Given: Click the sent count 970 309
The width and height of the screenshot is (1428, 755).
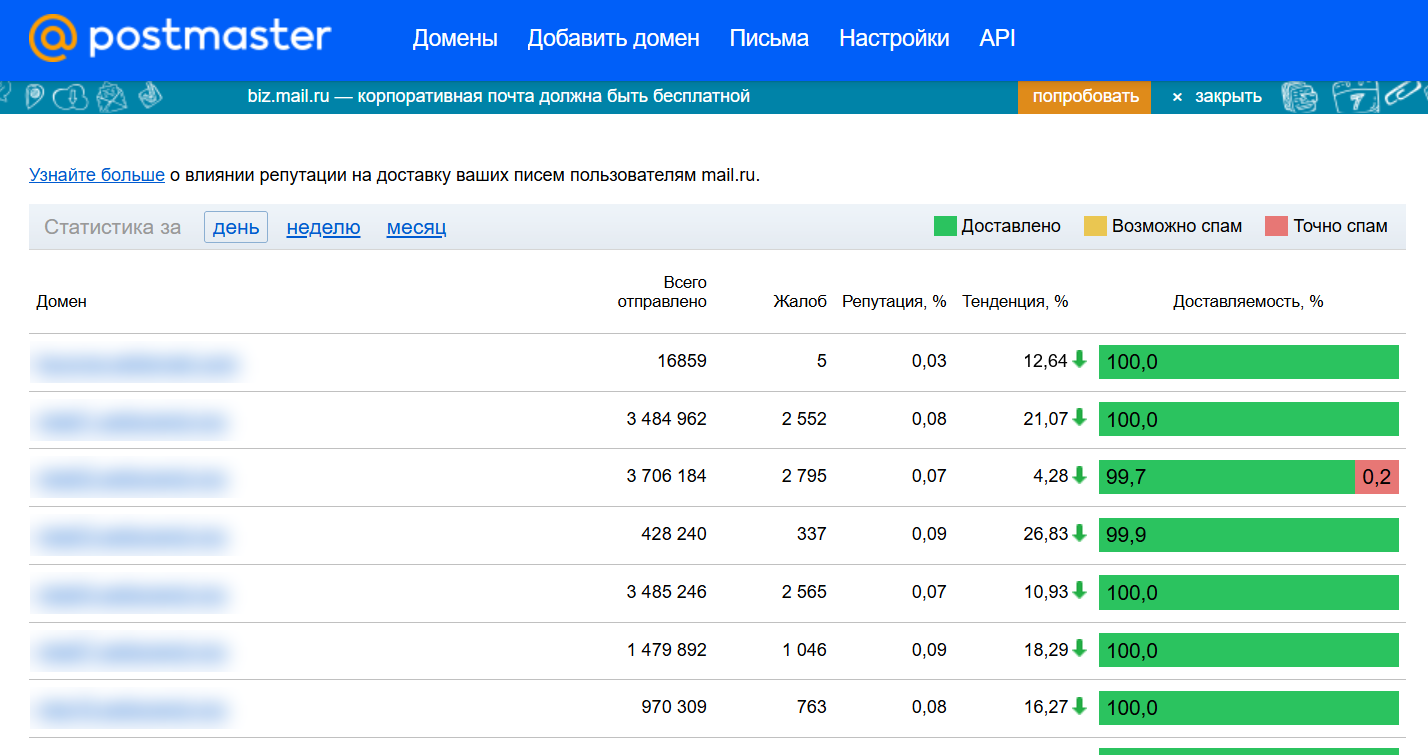Looking at the screenshot, I should 674,707.
